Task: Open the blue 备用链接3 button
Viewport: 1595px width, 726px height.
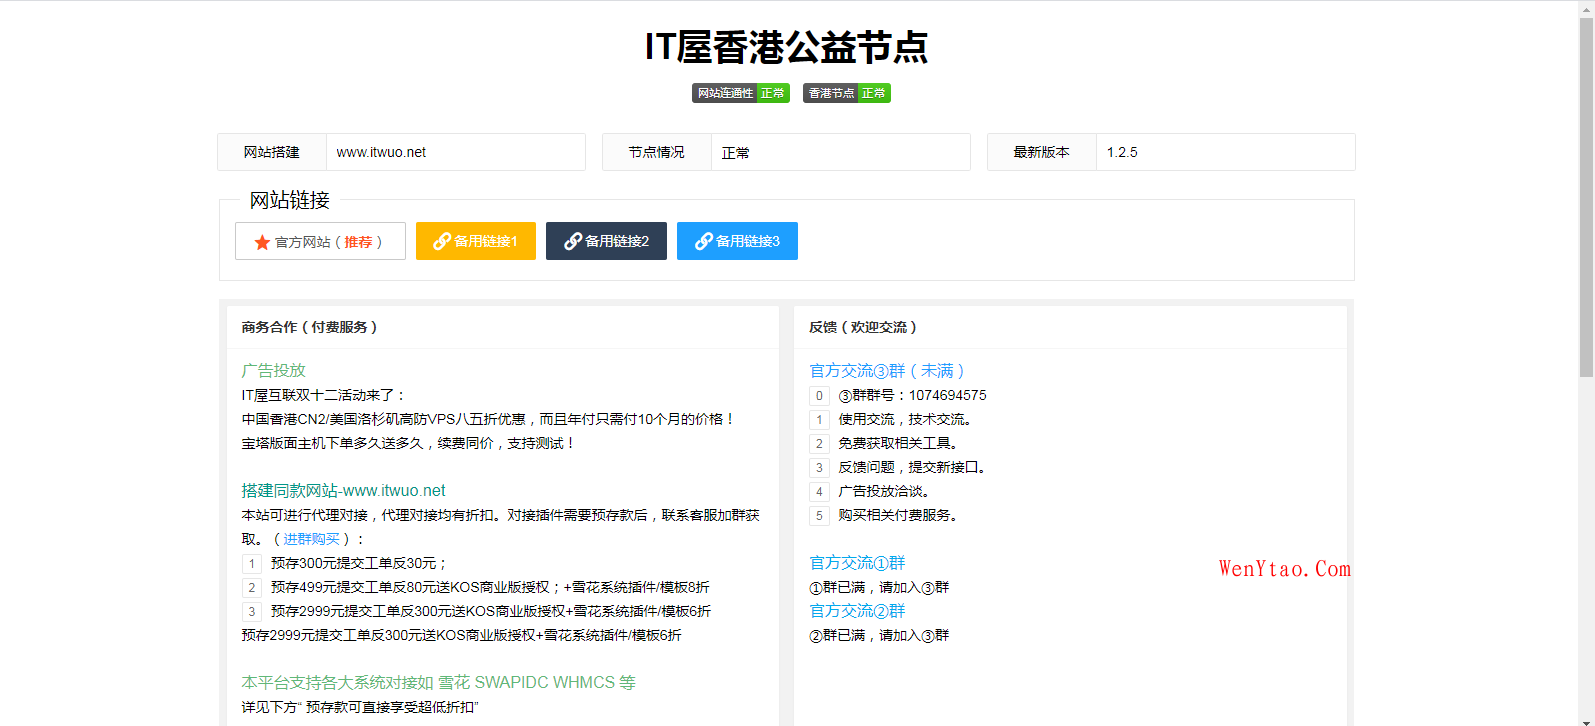Action: (737, 241)
